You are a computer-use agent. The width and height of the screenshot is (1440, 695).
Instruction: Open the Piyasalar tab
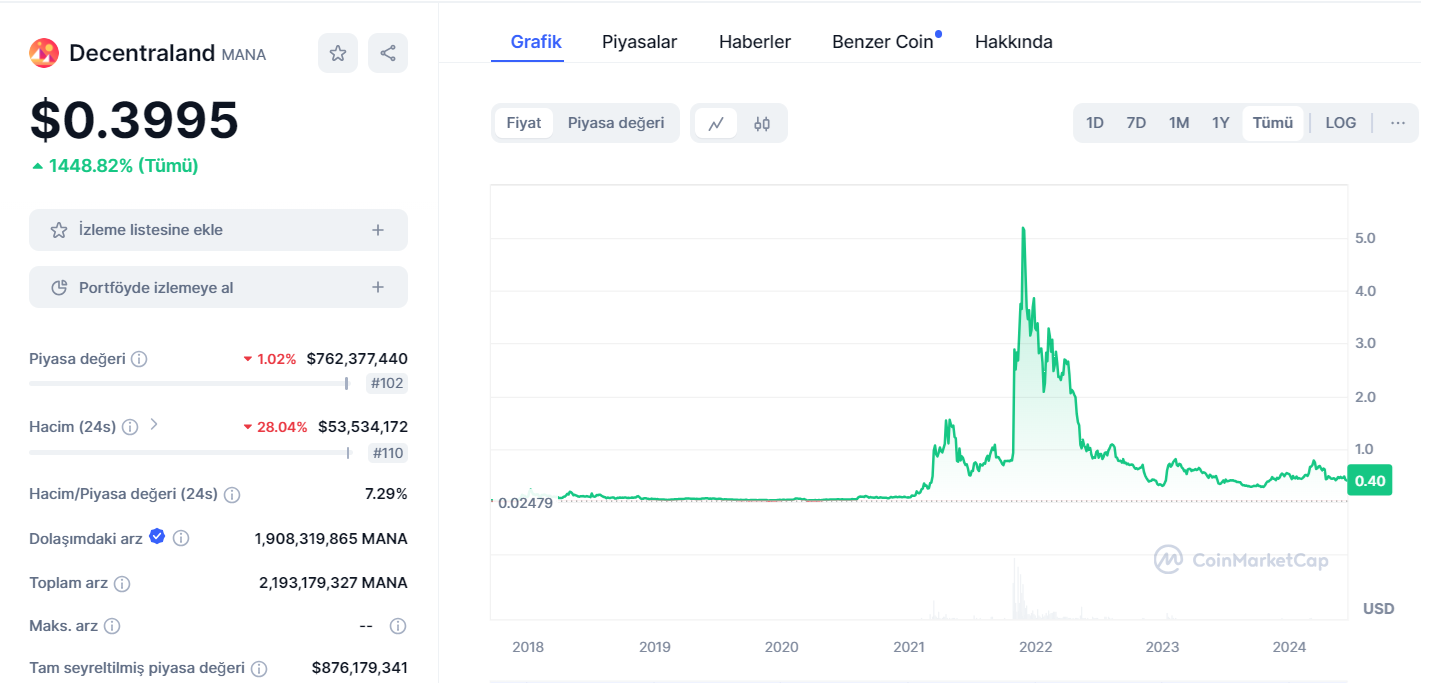(639, 42)
